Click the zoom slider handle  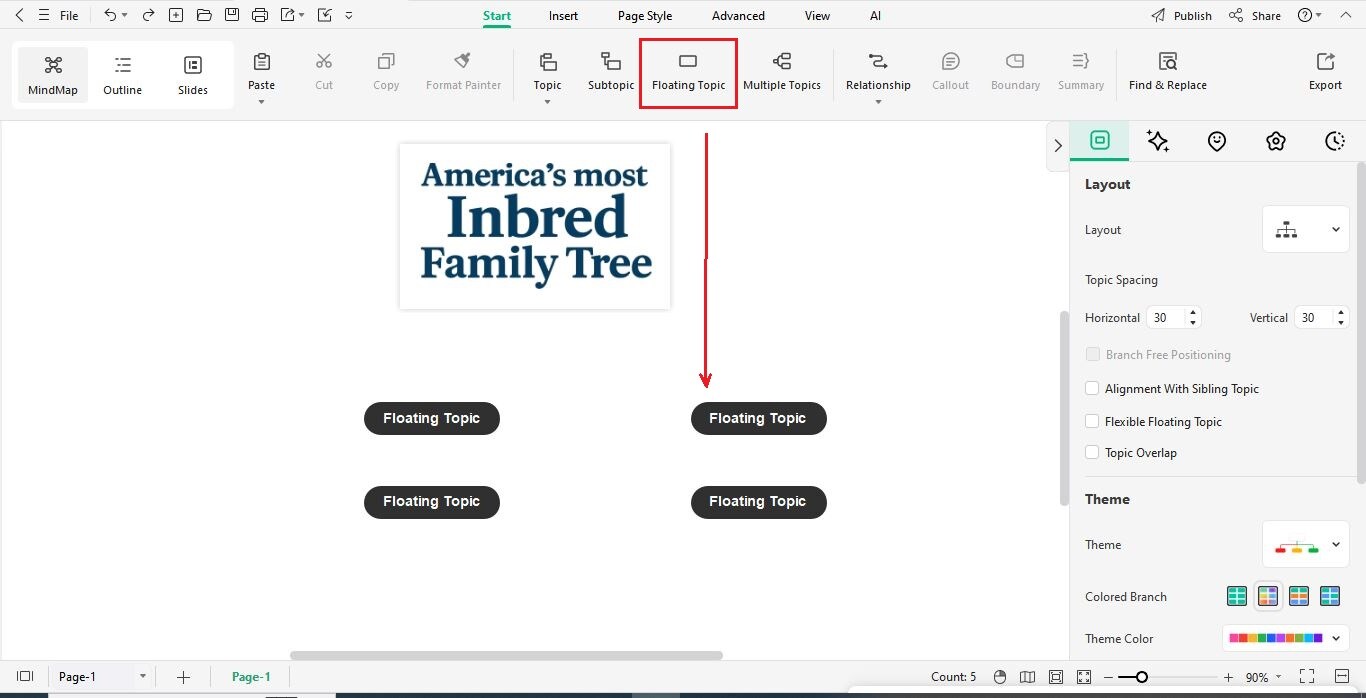[x=1141, y=677]
